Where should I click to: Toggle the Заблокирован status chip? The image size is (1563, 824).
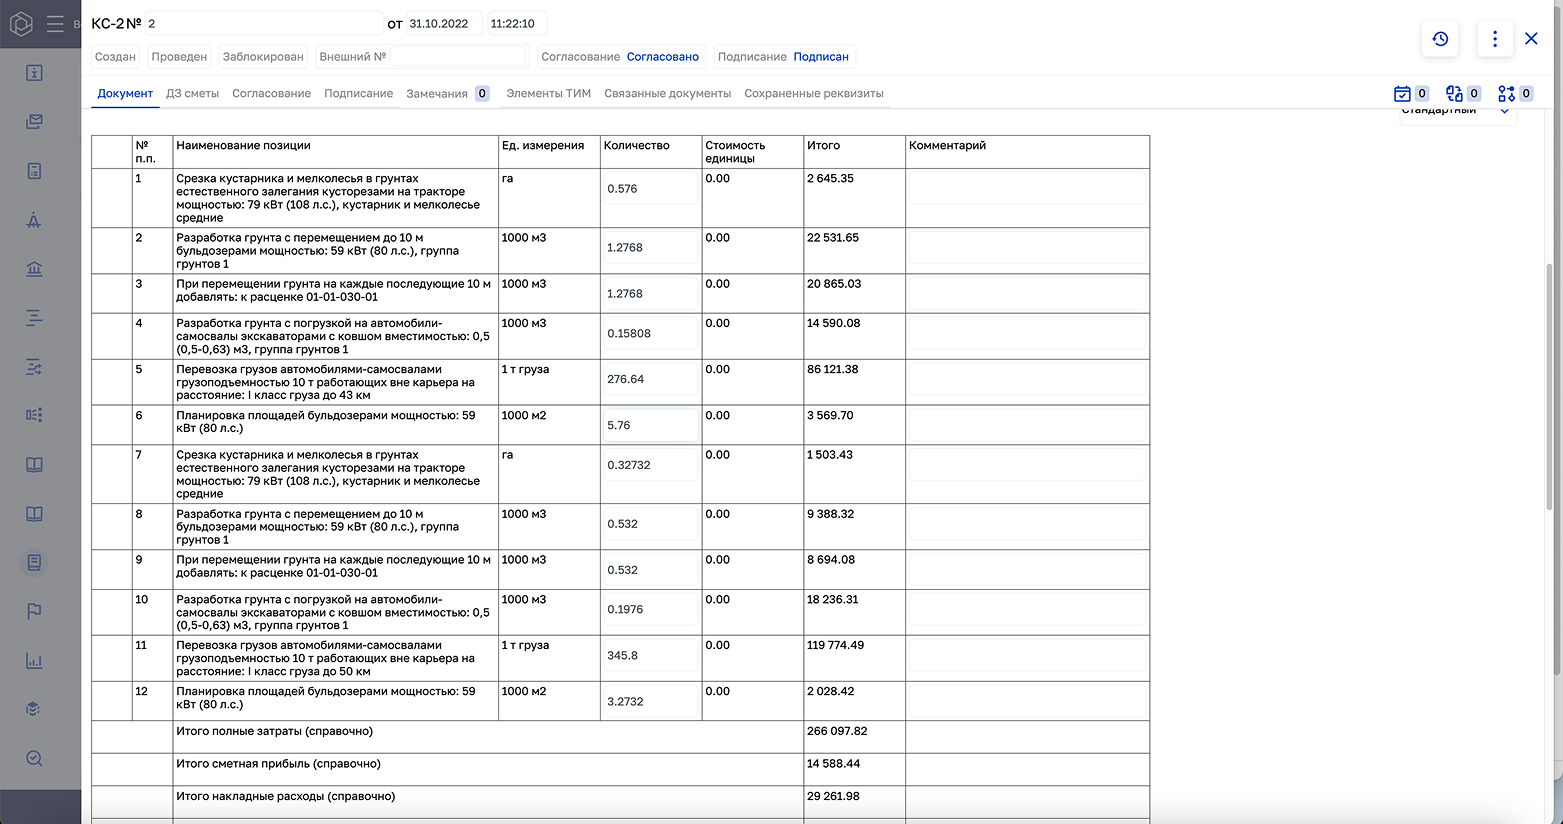pos(263,57)
